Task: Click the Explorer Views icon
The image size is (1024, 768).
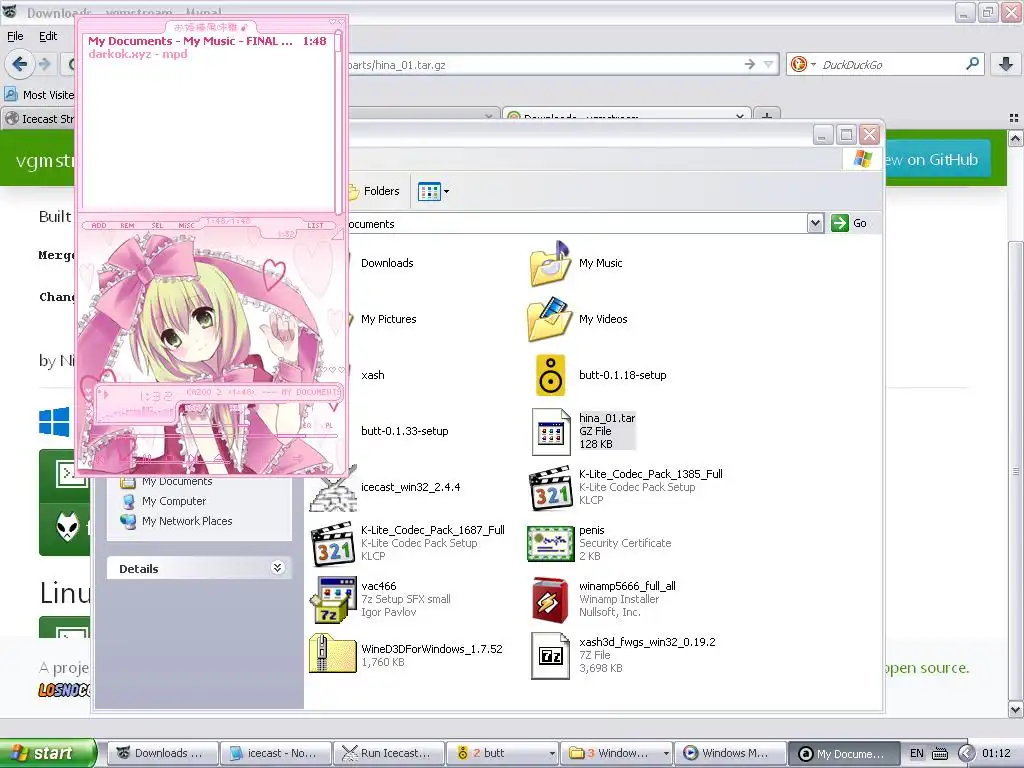Action: 429,192
